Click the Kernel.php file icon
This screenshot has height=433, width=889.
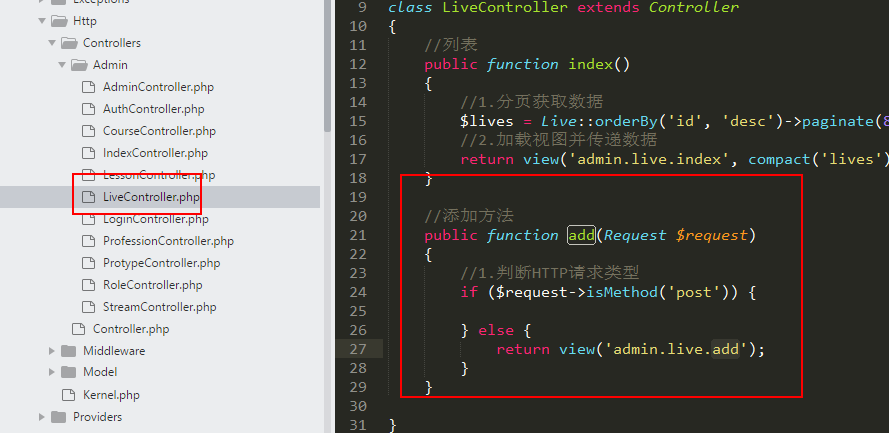click(68, 395)
